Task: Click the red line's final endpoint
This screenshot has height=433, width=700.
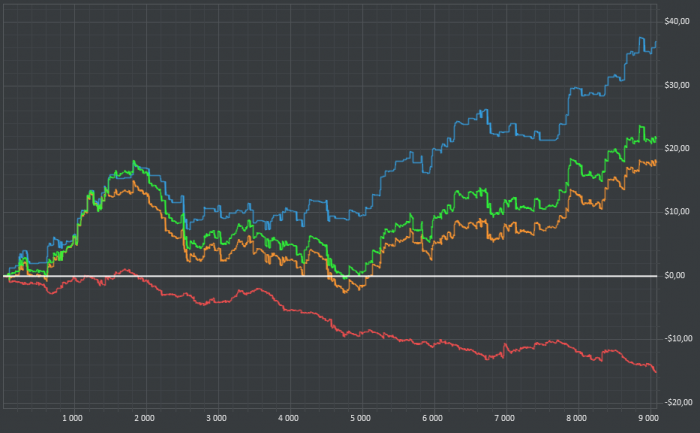Action: [656, 372]
